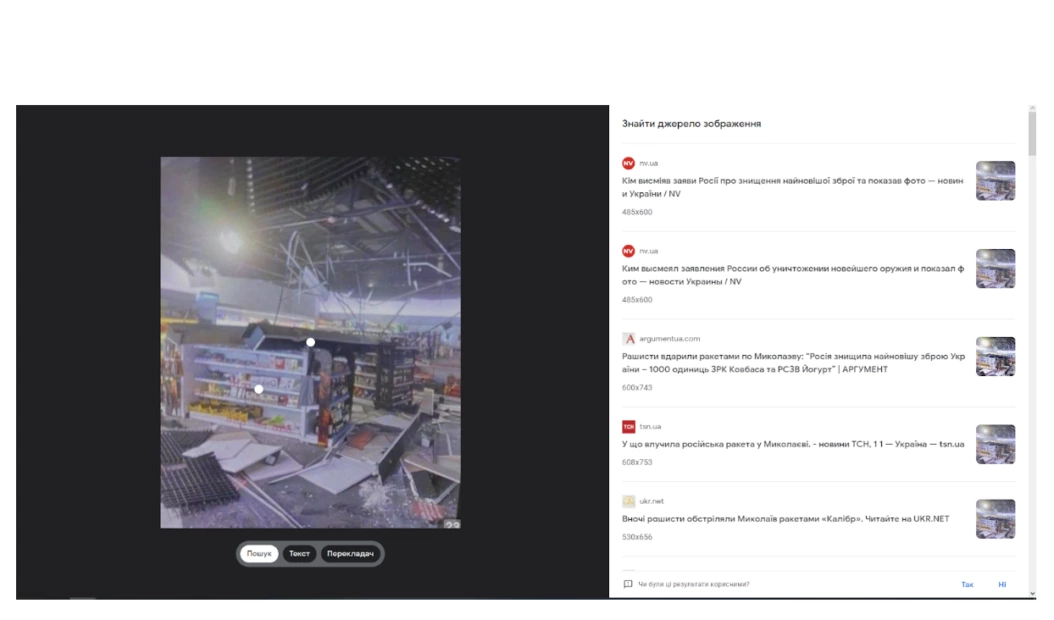
Task: Open thumbnail of the first nv.ua result
Action: (995, 181)
